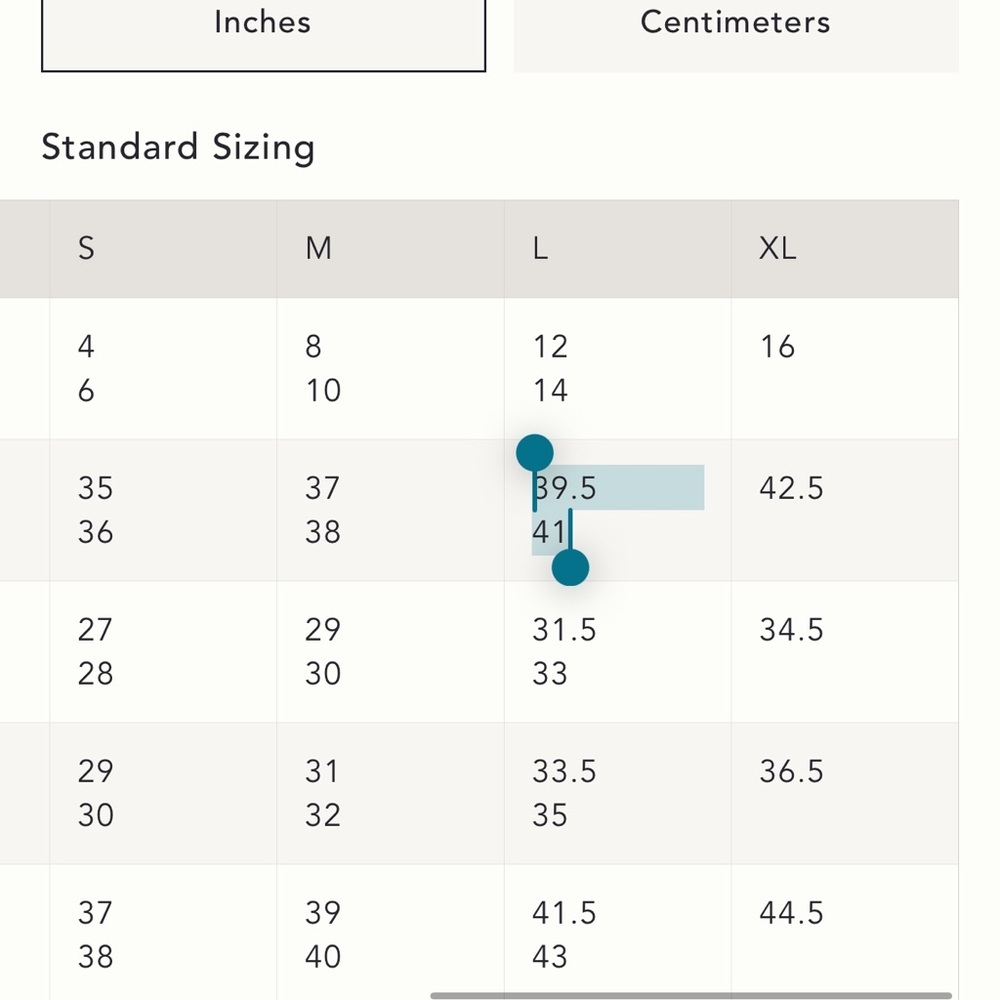Tap the upper text selection handle

point(534,453)
